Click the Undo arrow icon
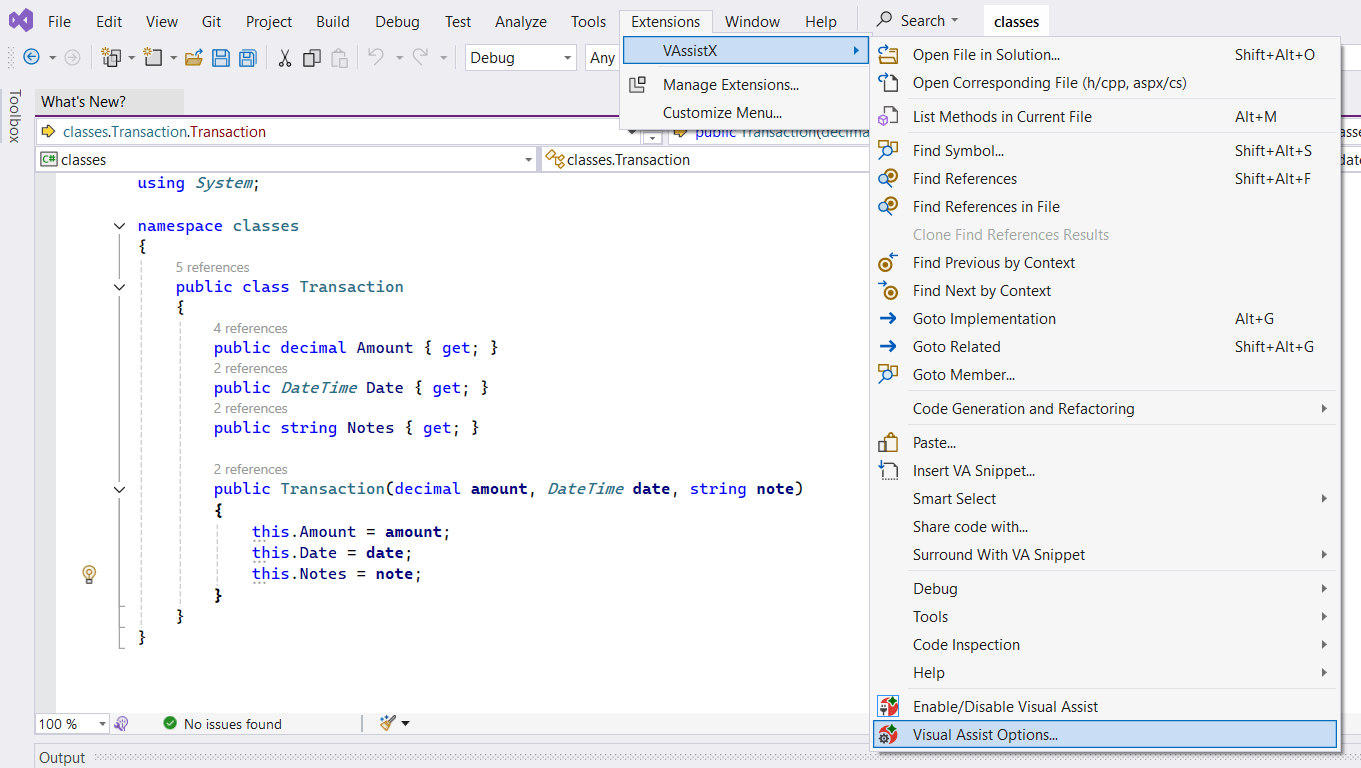 pos(376,58)
